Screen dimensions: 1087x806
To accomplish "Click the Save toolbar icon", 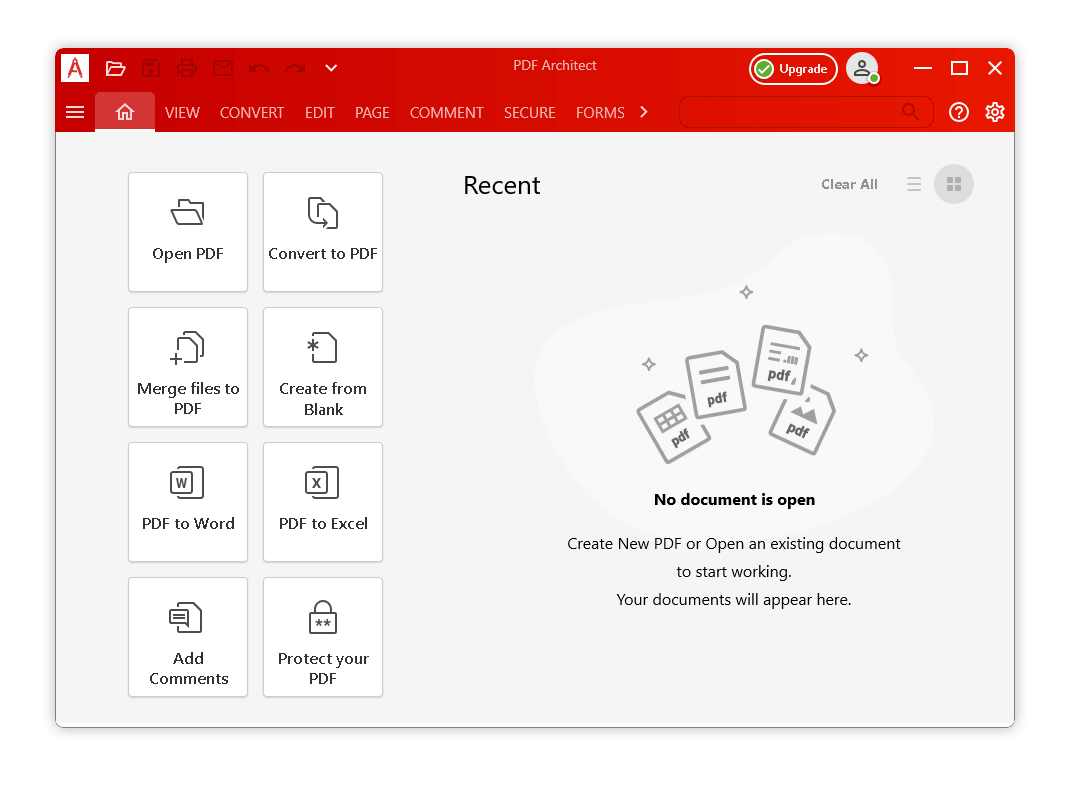I will [151, 68].
